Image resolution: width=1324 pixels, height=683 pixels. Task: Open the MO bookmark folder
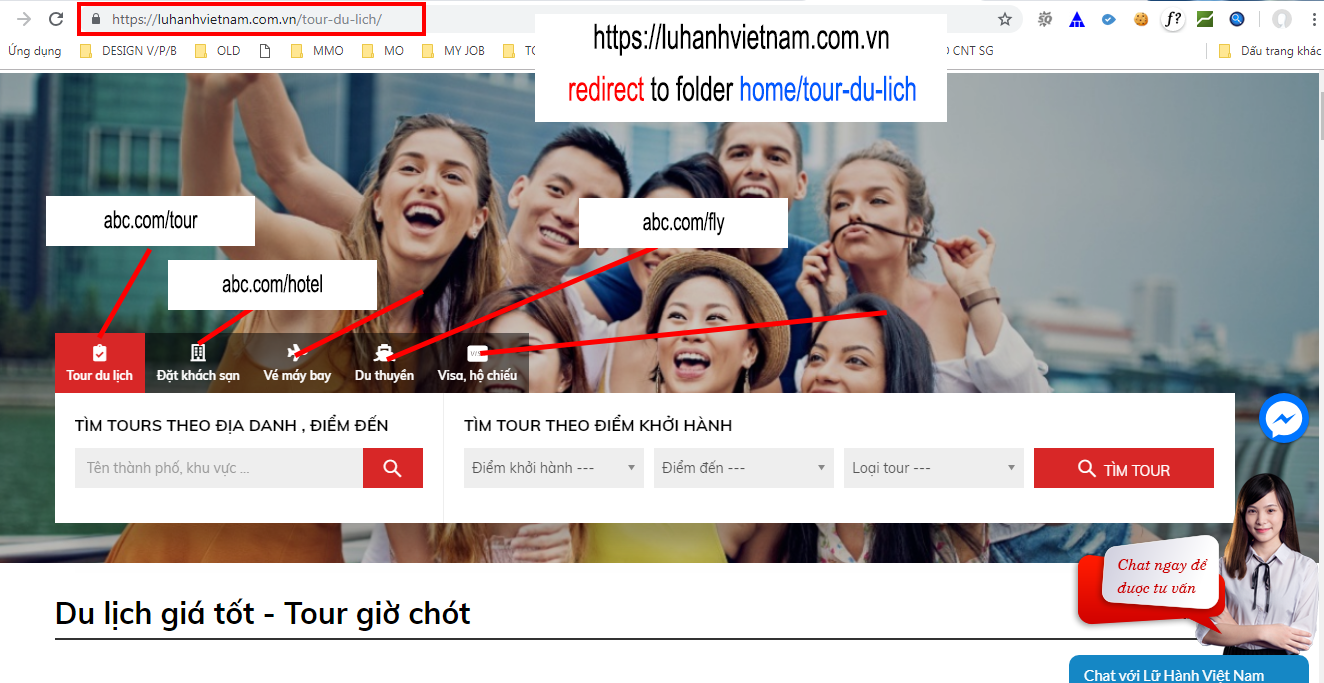(383, 51)
